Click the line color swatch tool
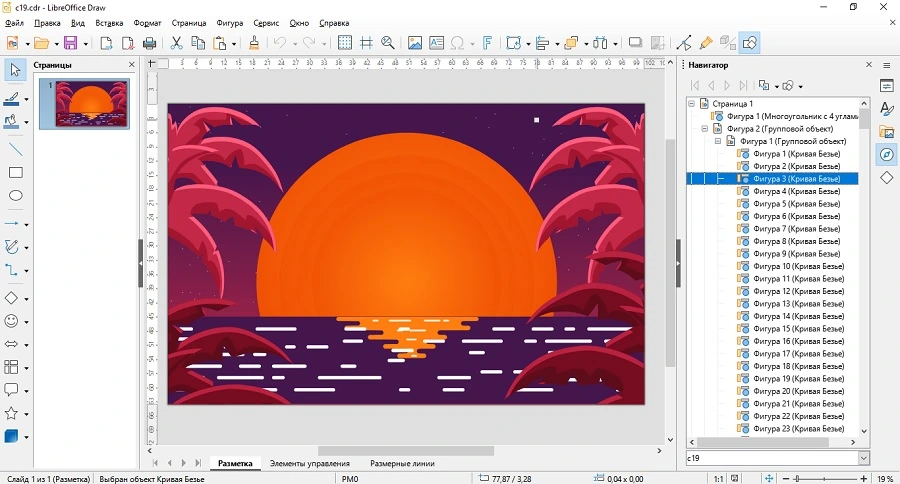 coord(11,99)
